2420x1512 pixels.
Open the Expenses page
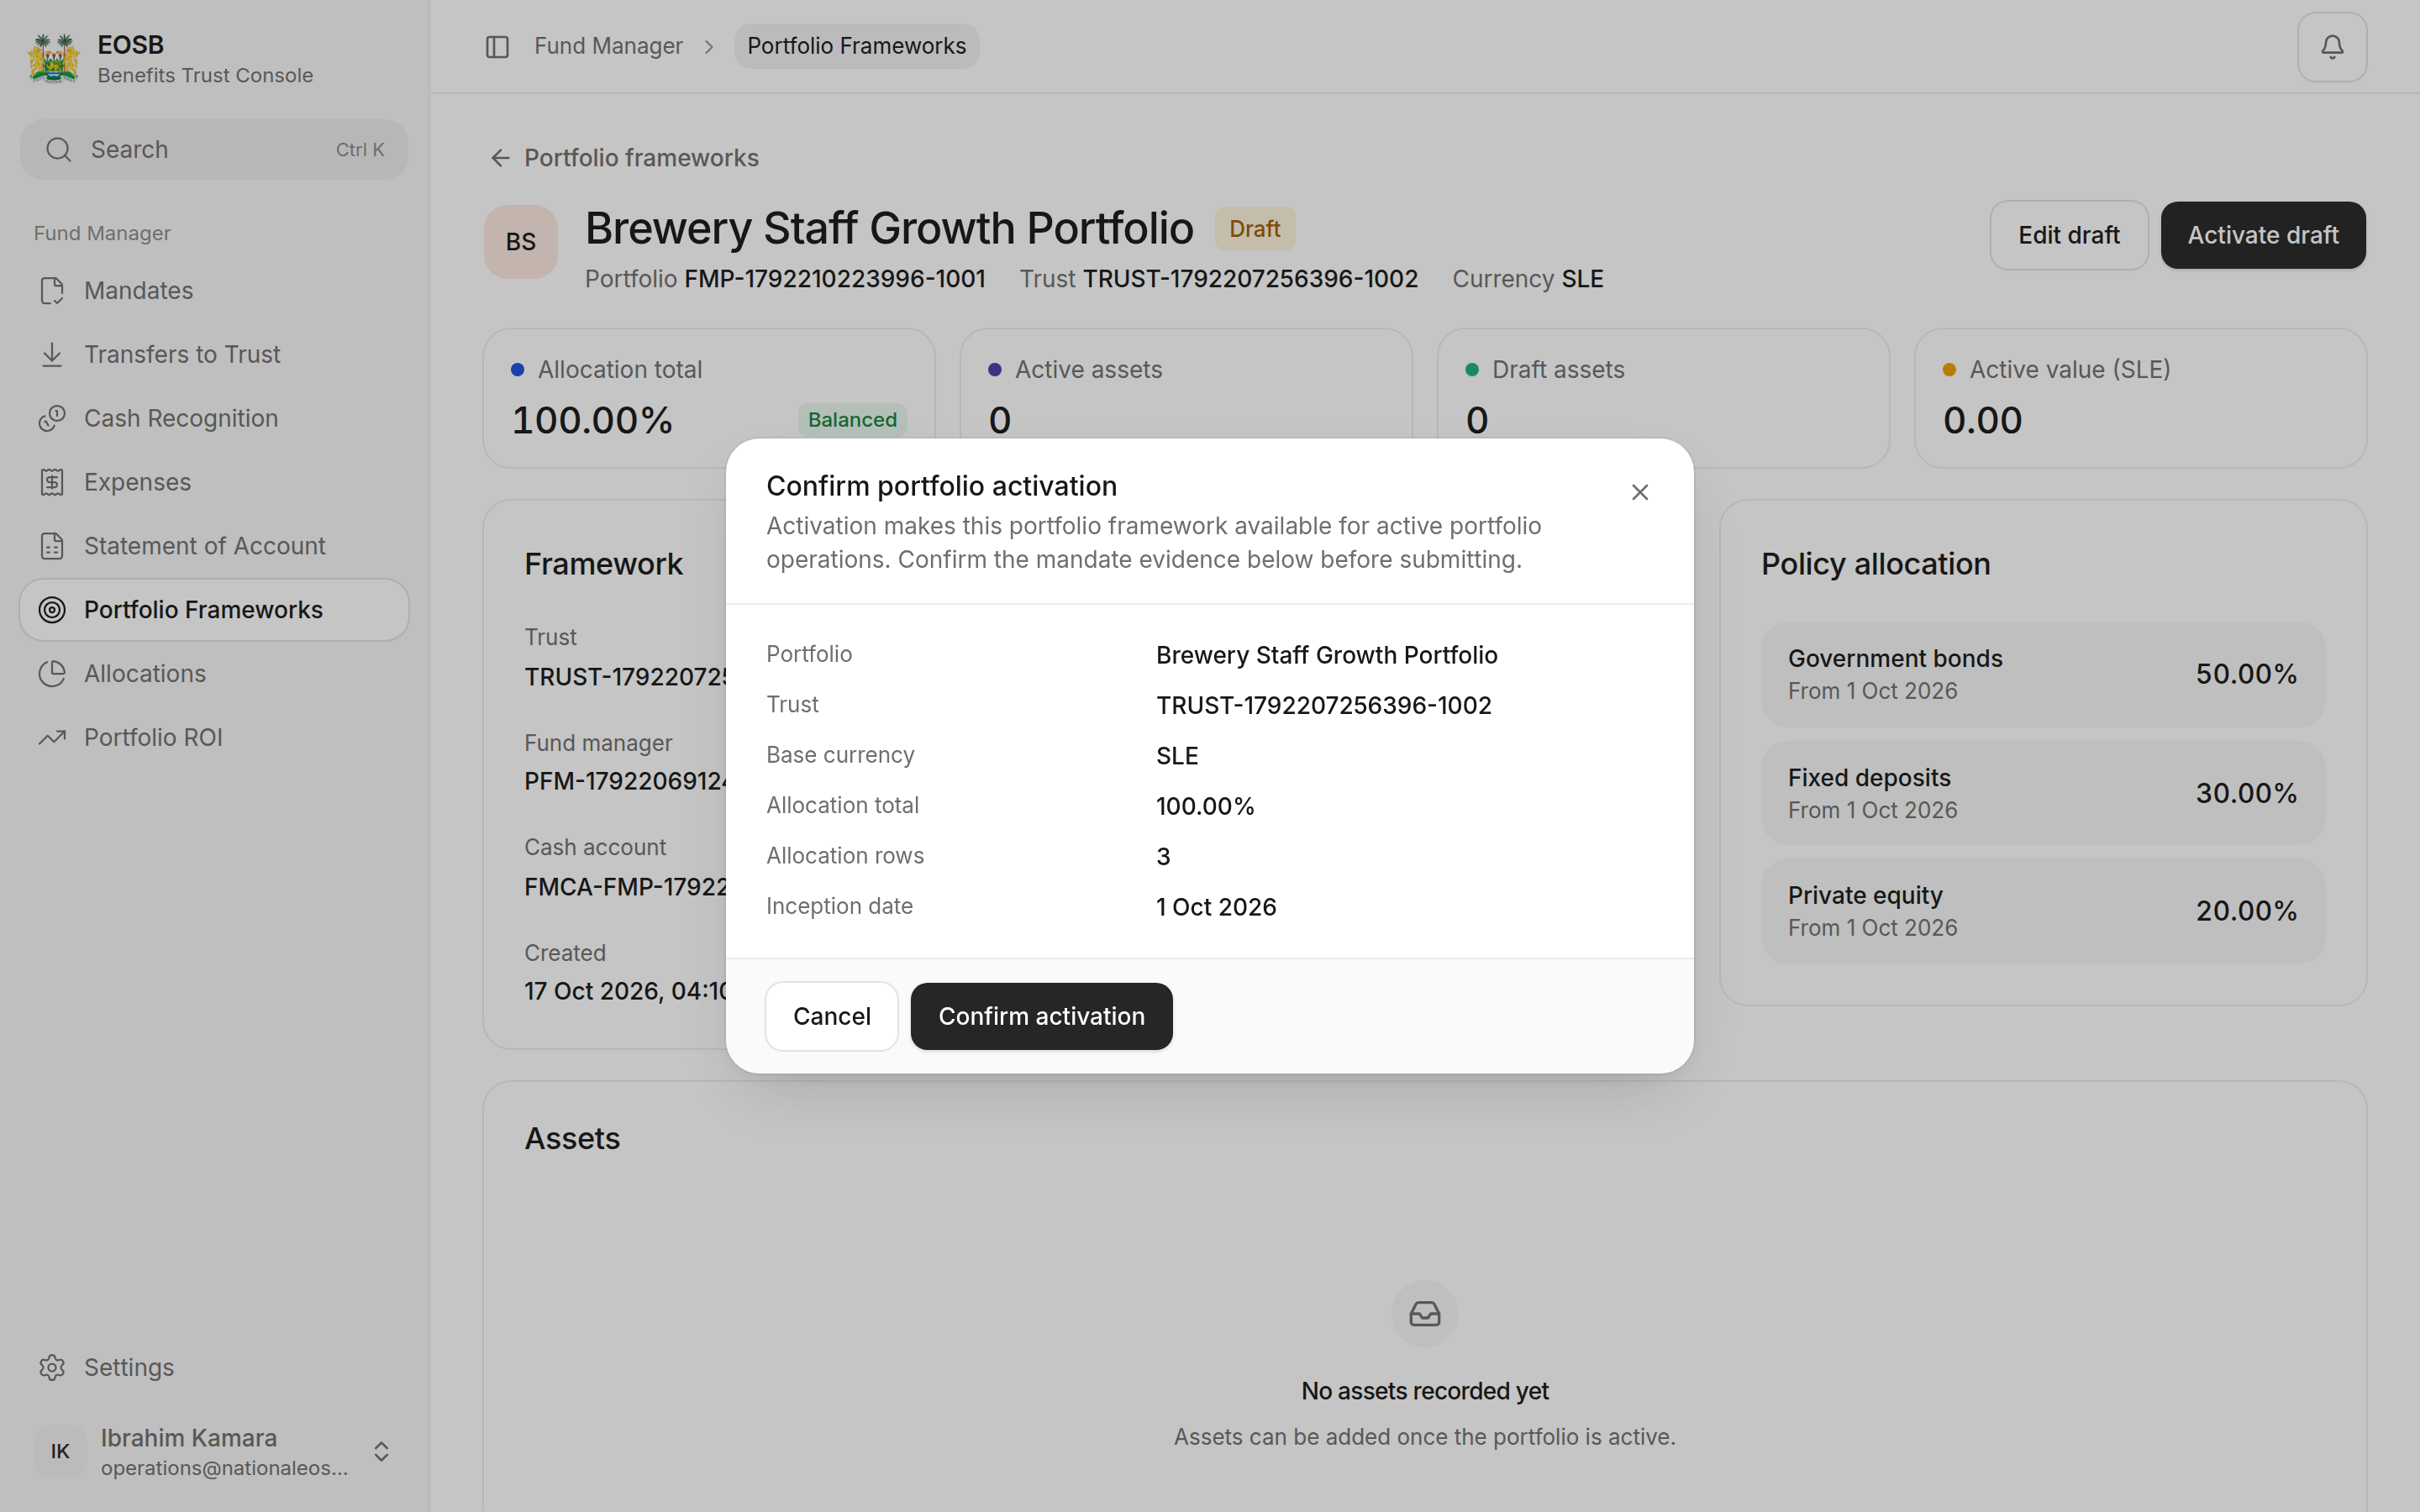(x=214, y=482)
